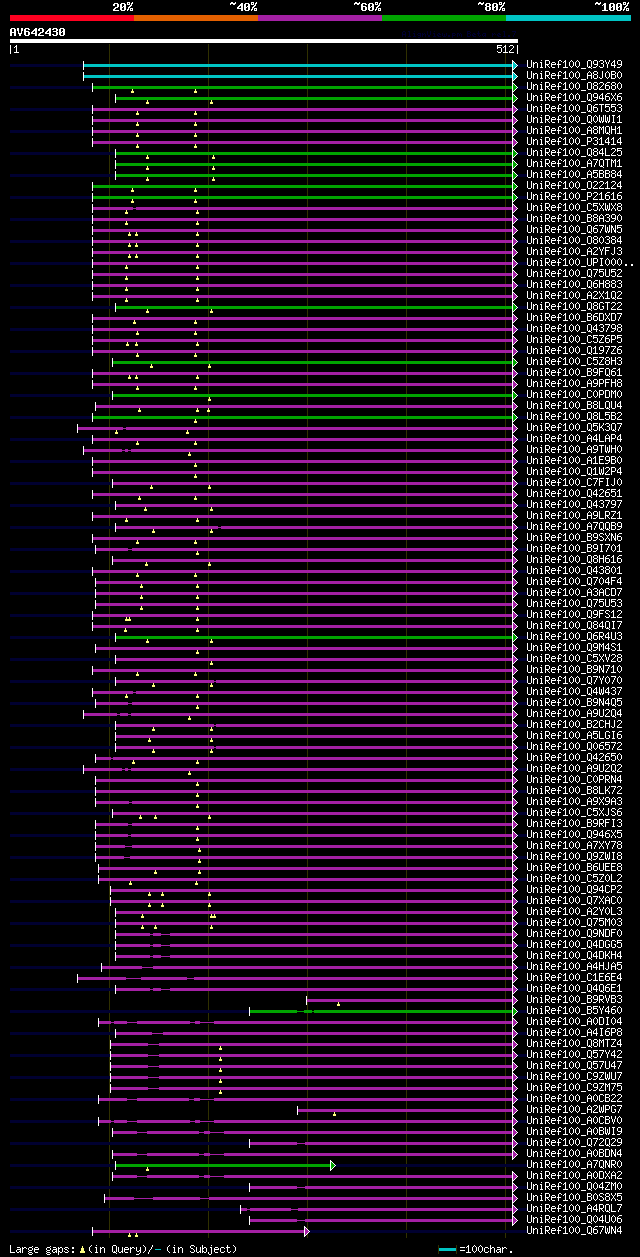The image size is (640, 1257).
Task: Click the white query sequence ruler bar
Action: point(264,41)
